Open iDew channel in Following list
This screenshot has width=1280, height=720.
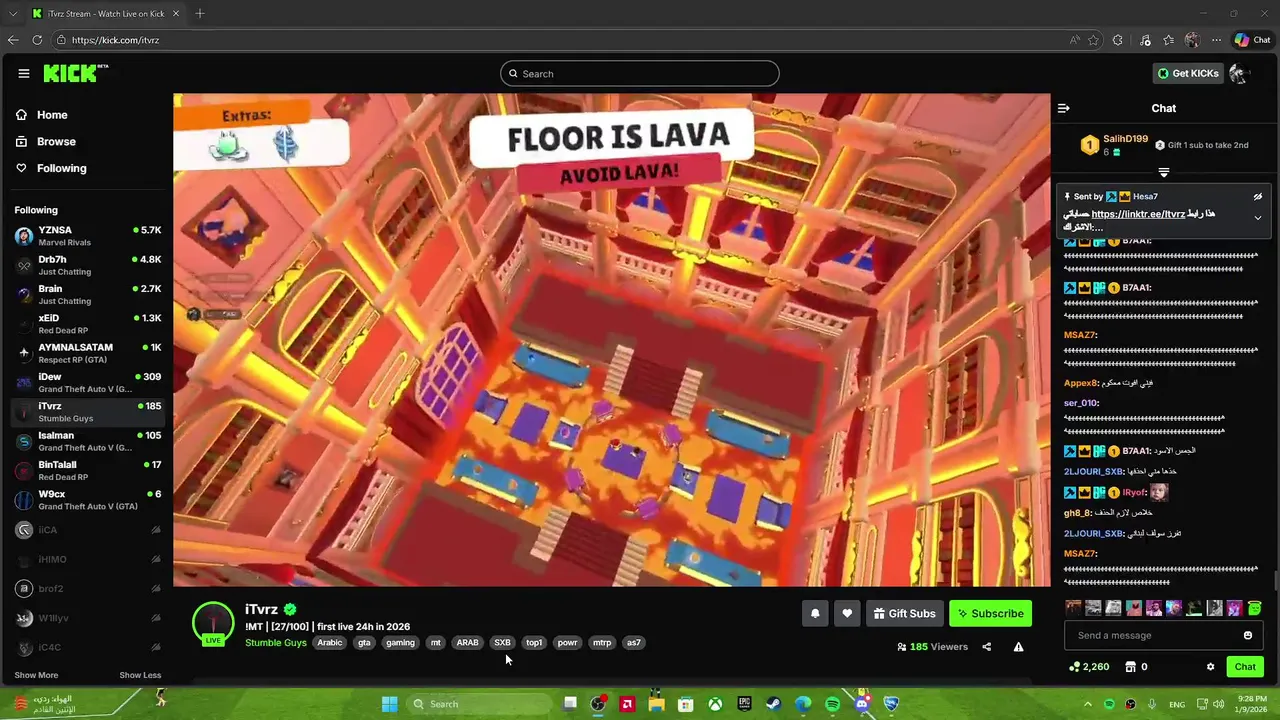tap(88, 382)
